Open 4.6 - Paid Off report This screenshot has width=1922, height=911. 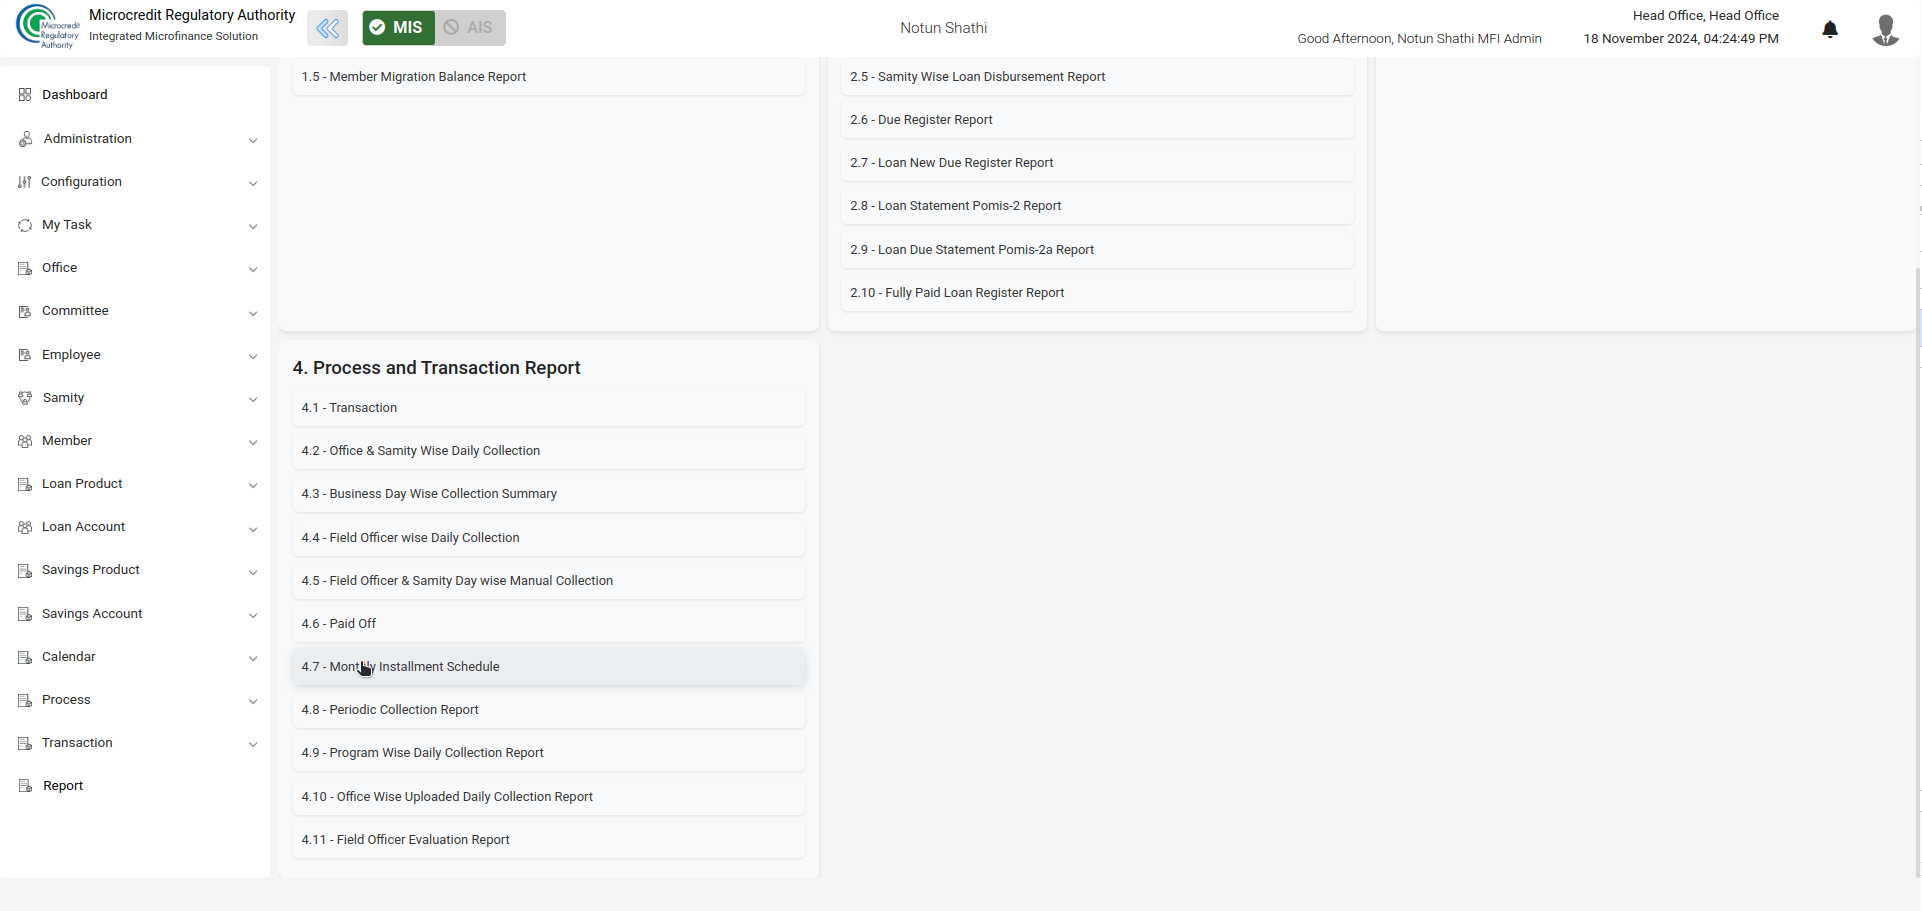[548, 624]
